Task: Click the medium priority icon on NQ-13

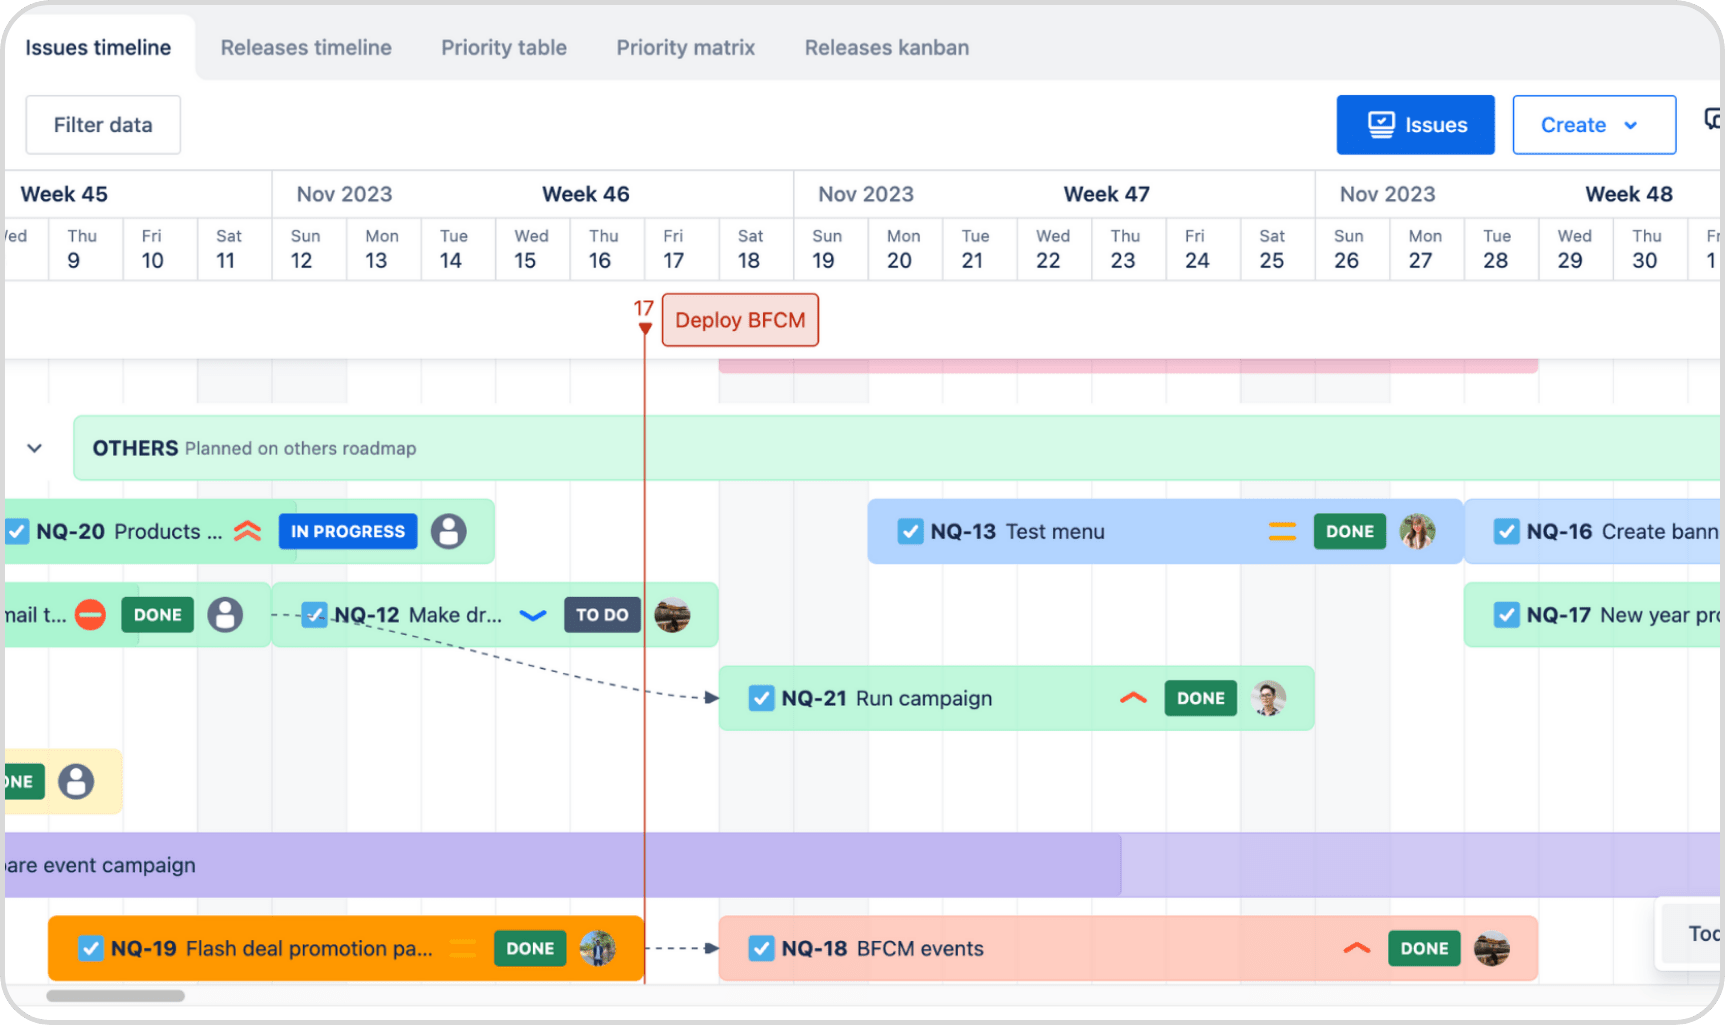Action: (1283, 531)
